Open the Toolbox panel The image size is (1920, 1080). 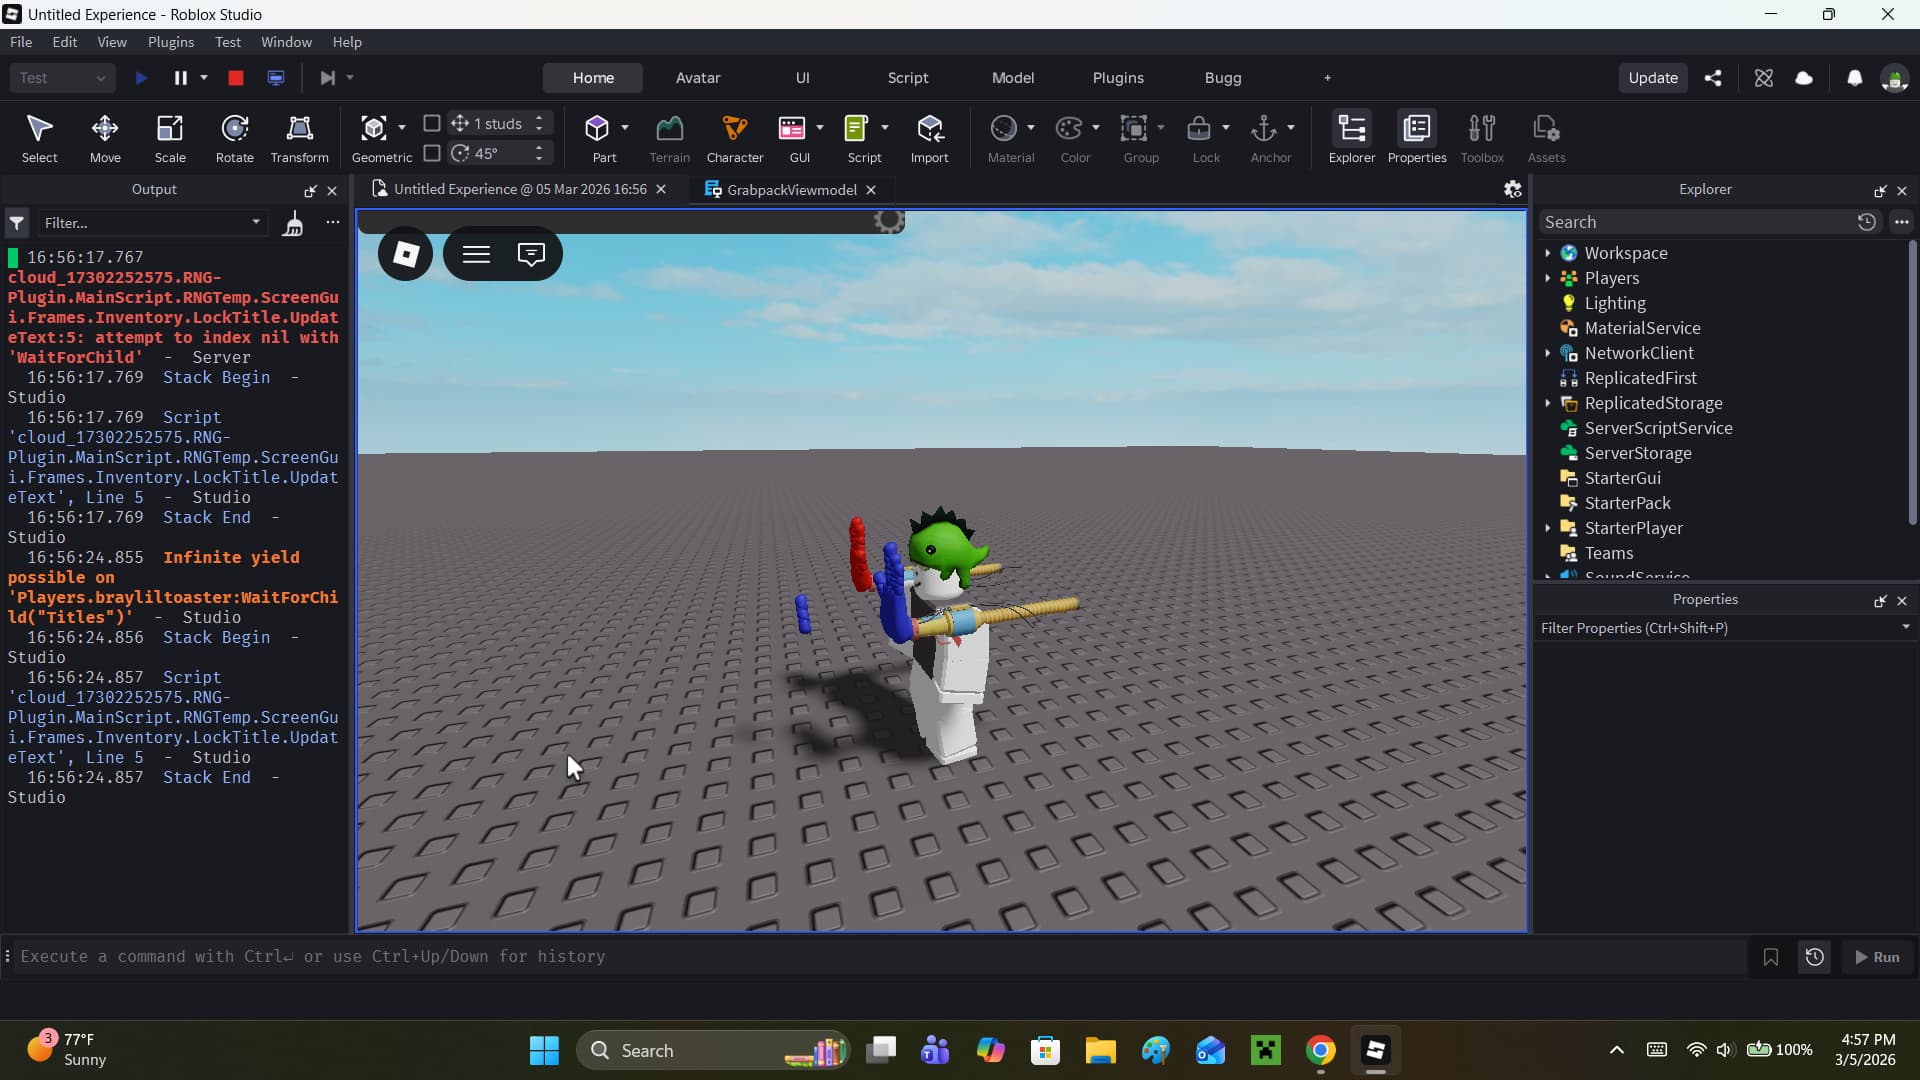click(1482, 137)
